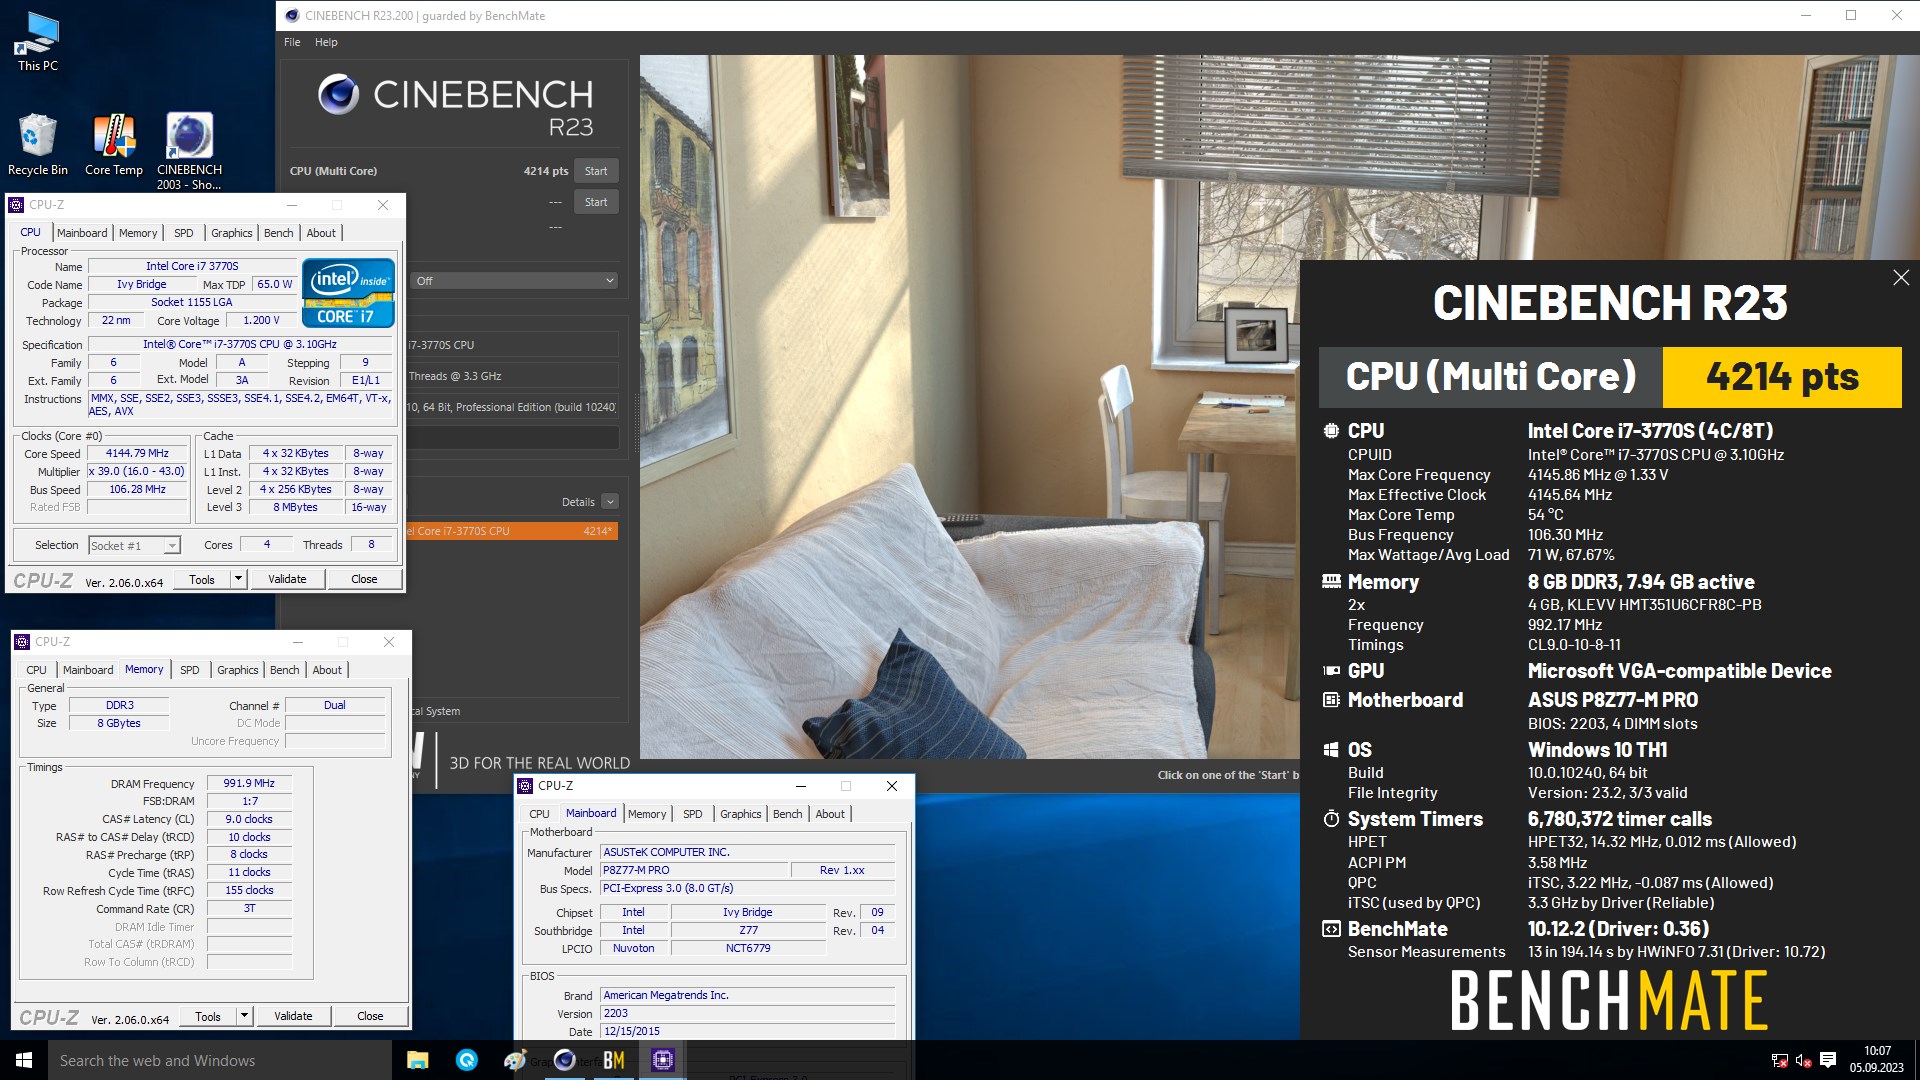The height and width of the screenshot is (1080, 1920).
Task: Start the second Cinebench test
Action: click(x=596, y=202)
